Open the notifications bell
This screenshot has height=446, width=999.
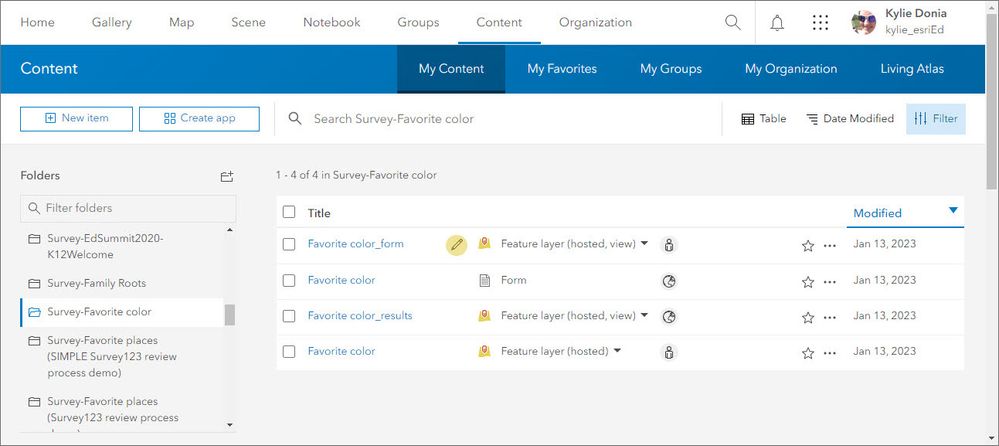(777, 22)
